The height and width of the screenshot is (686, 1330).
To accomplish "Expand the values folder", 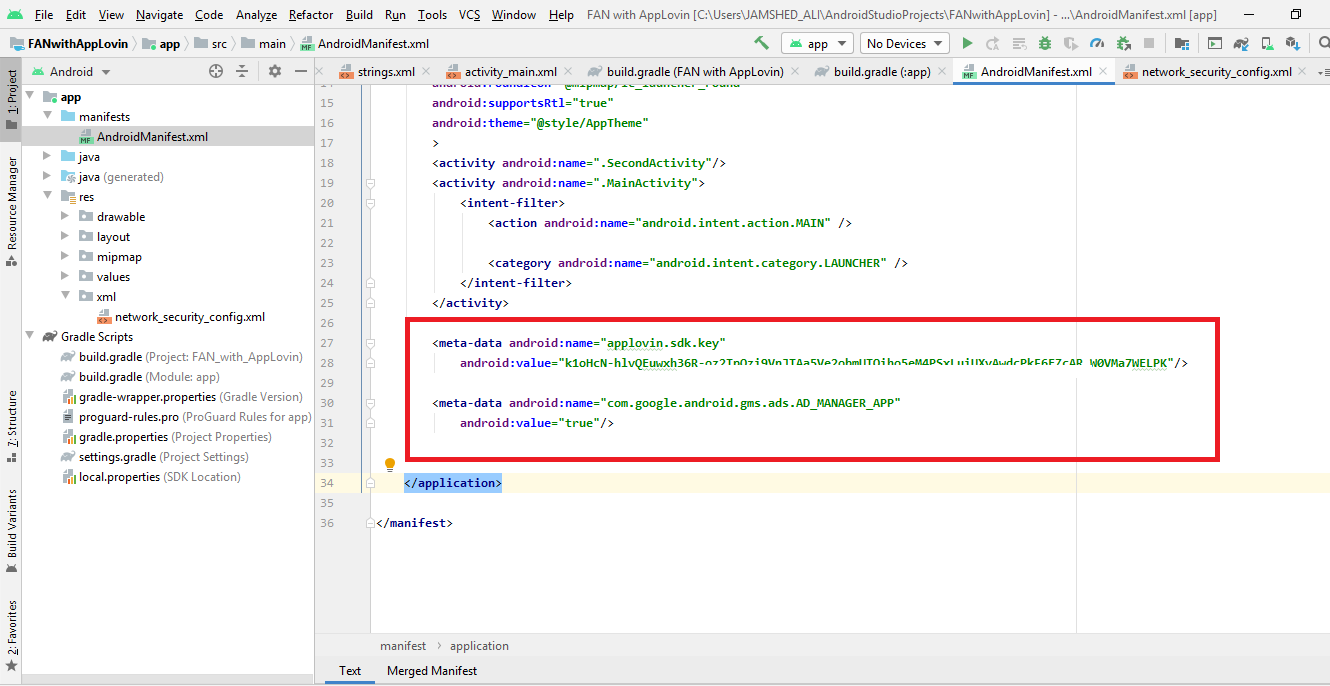I will pyautogui.click(x=66, y=277).
